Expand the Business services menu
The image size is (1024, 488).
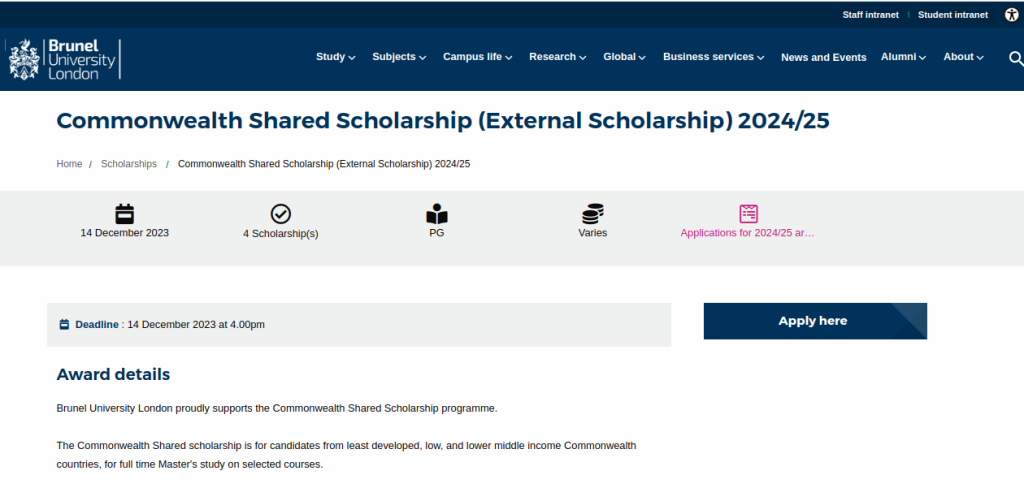point(713,57)
